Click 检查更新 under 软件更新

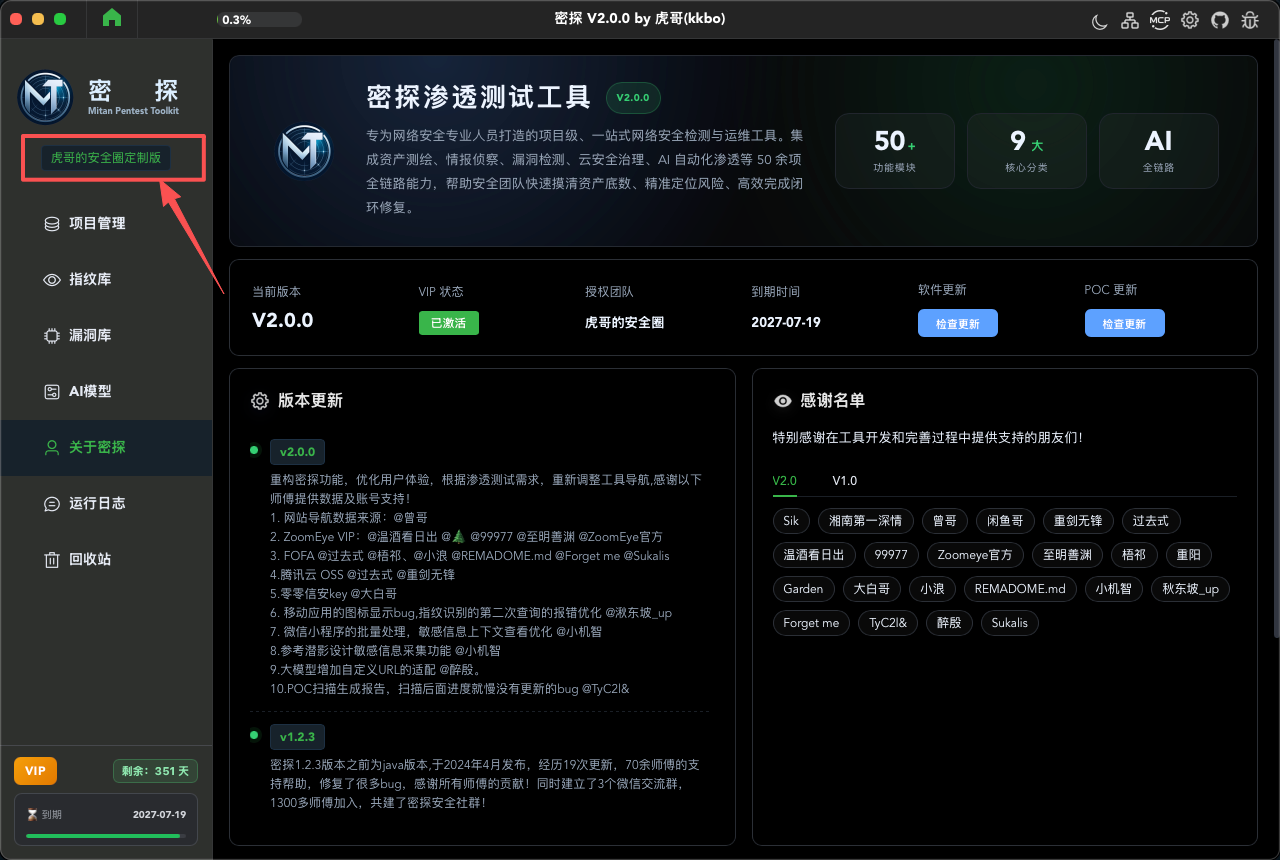click(958, 323)
